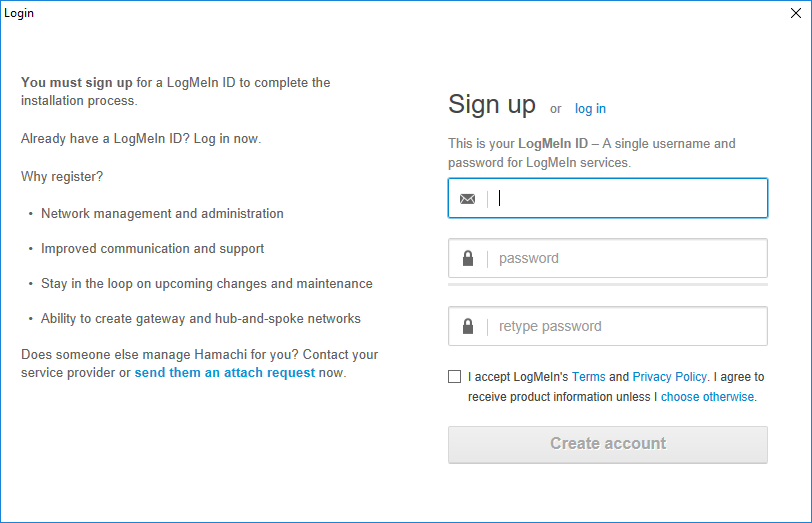This screenshot has width=812, height=523.
Task: Click the padlock icon beside password field
Action: coord(468,258)
